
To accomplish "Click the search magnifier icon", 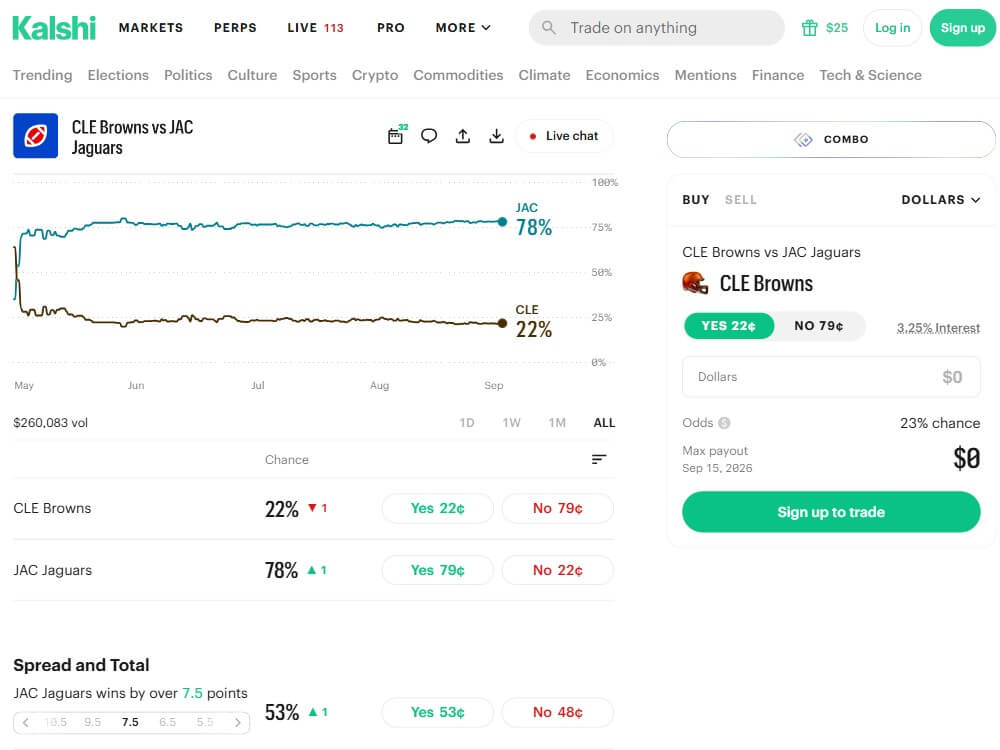I will [548, 27].
